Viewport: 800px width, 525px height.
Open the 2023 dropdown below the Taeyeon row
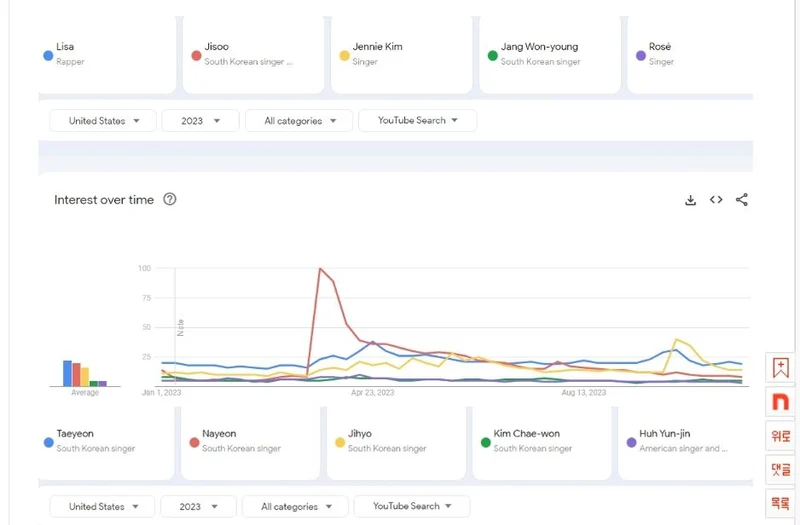coord(198,506)
